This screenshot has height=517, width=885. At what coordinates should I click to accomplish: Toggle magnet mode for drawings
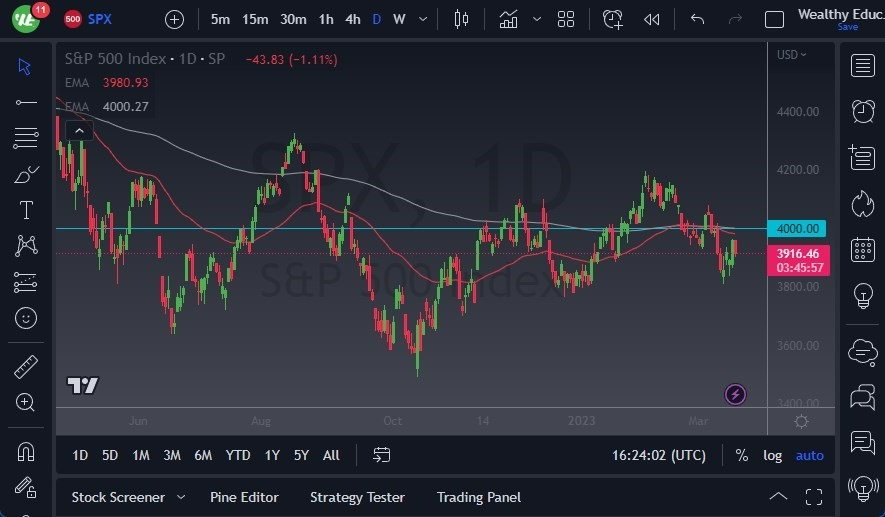pos(25,452)
